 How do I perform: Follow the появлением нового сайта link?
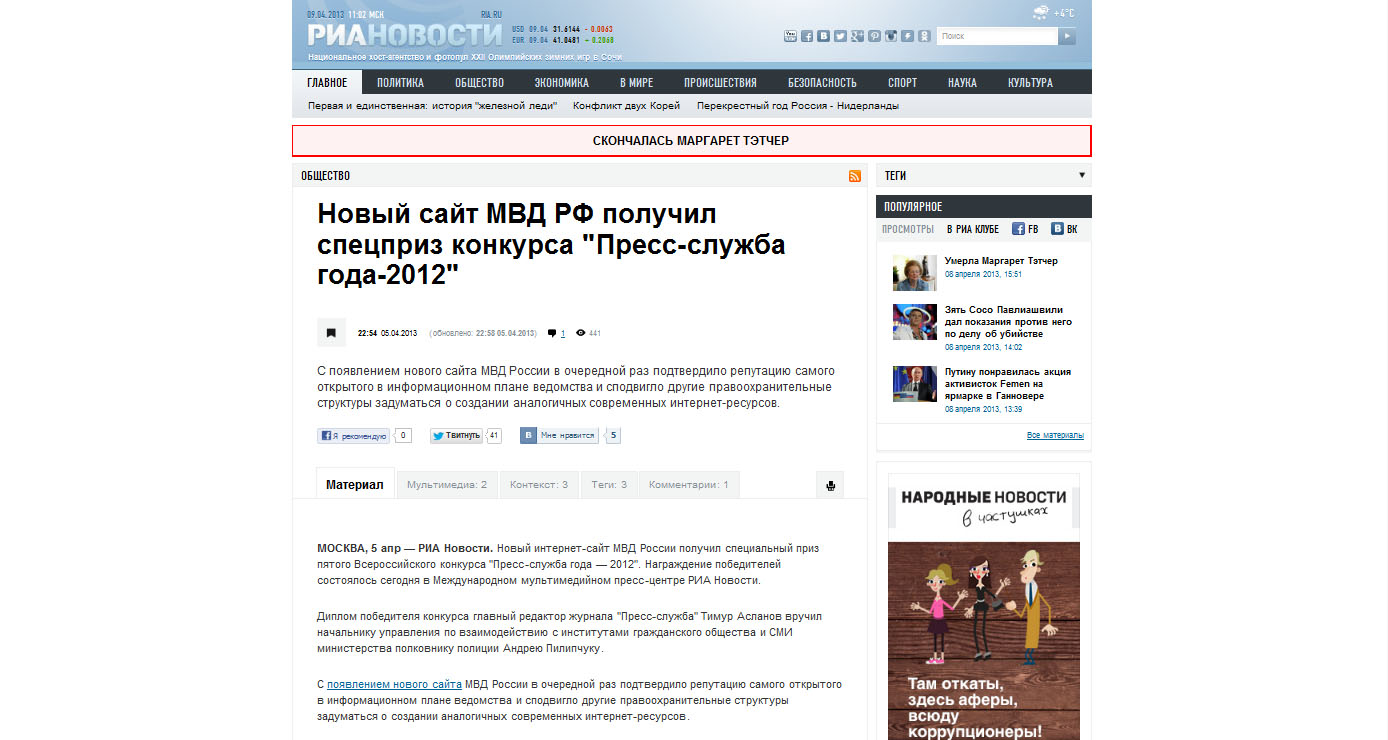(x=394, y=684)
